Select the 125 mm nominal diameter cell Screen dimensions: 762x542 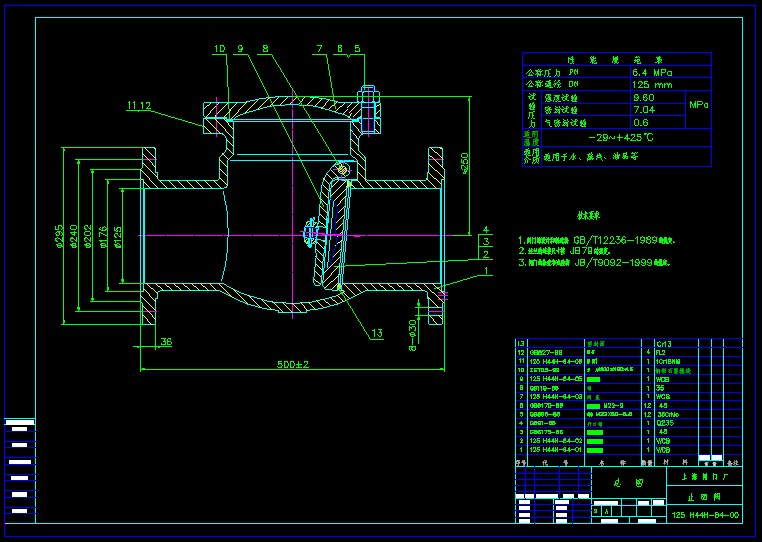tap(651, 86)
